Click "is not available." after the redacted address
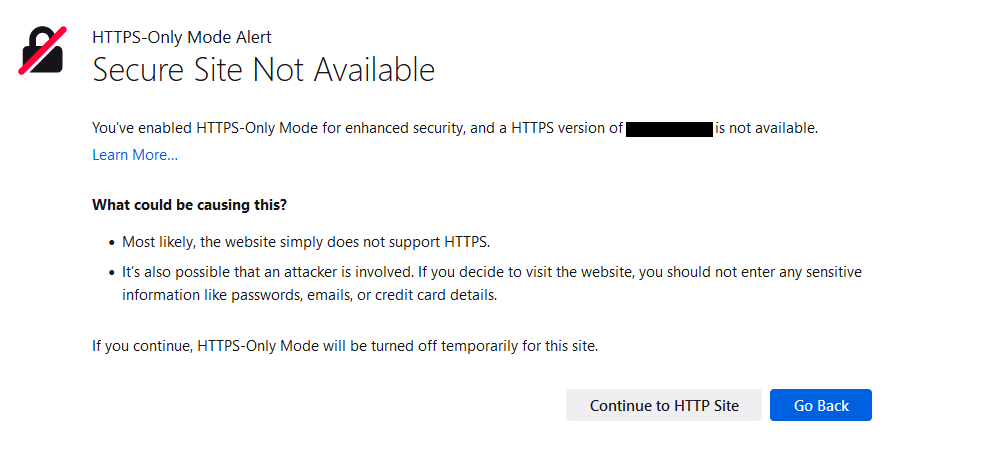Image resolution: width=990 pixels, height=457 pixels. pyautogui.click(x=766, y=129)
